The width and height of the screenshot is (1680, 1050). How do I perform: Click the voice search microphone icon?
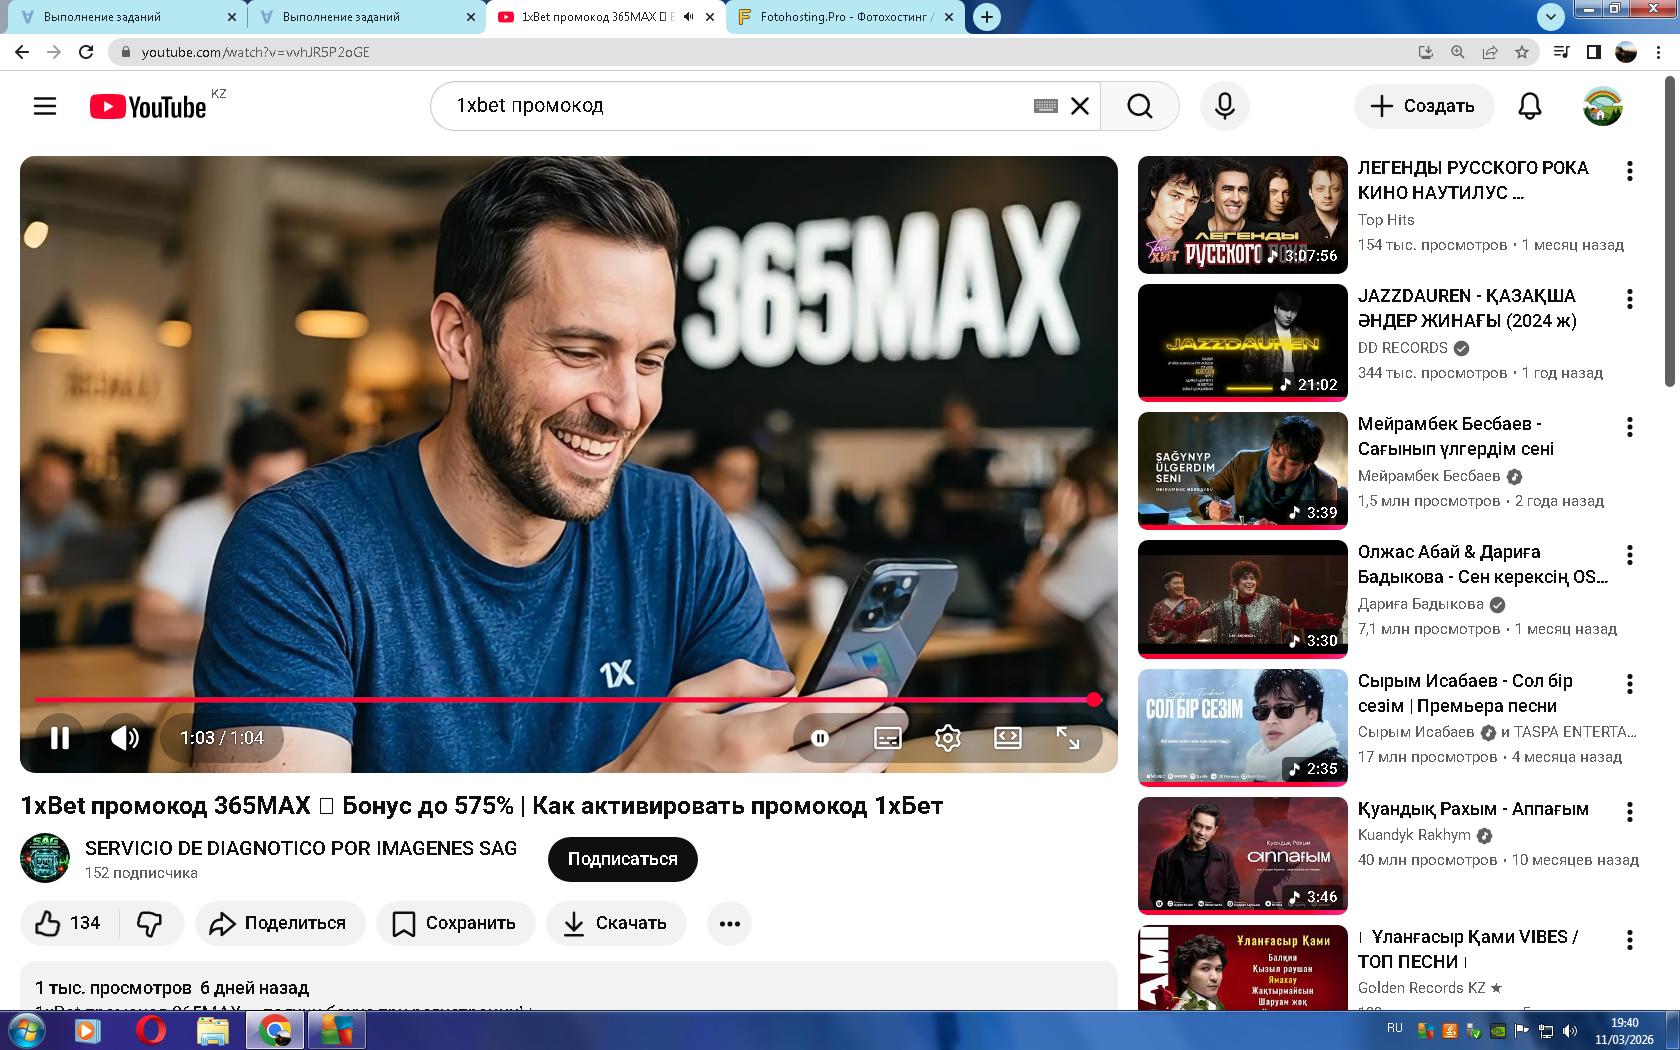click(1224, 106)
